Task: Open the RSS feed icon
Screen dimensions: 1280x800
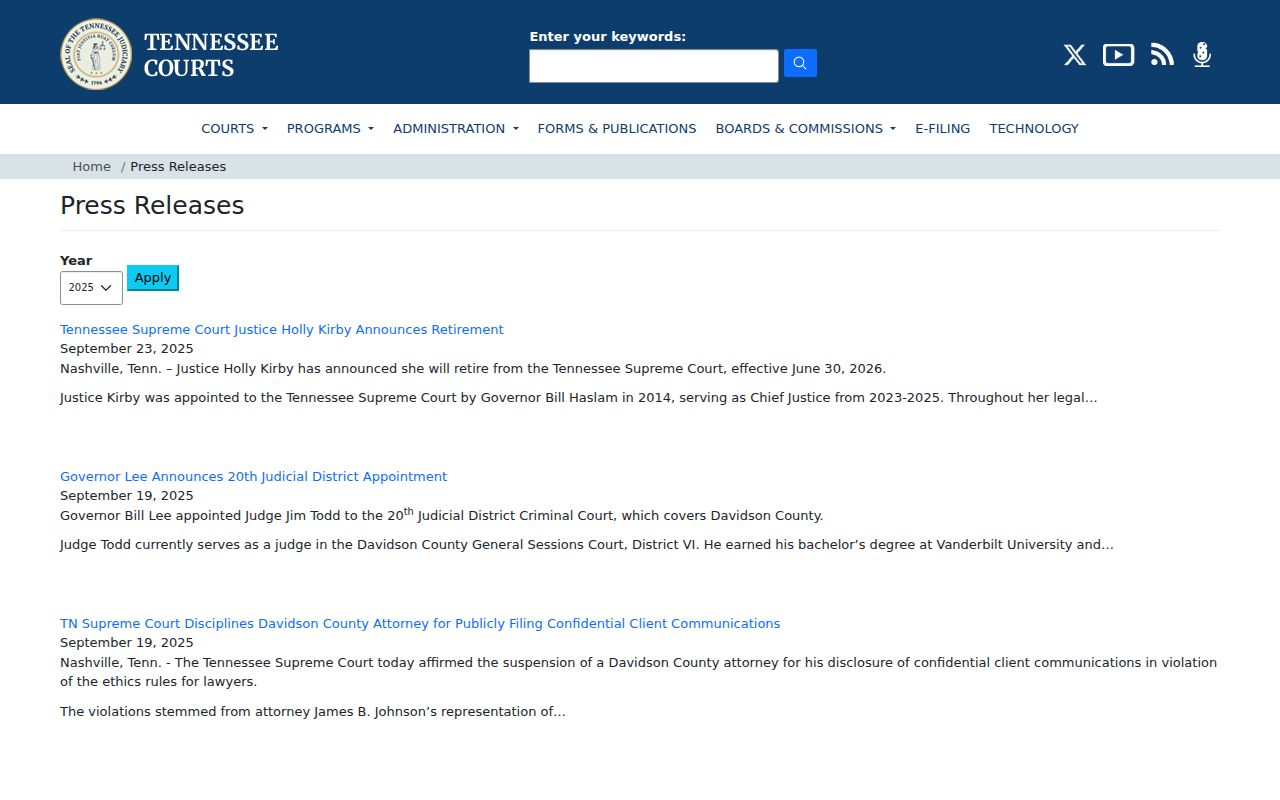Action: [1162, 55]
